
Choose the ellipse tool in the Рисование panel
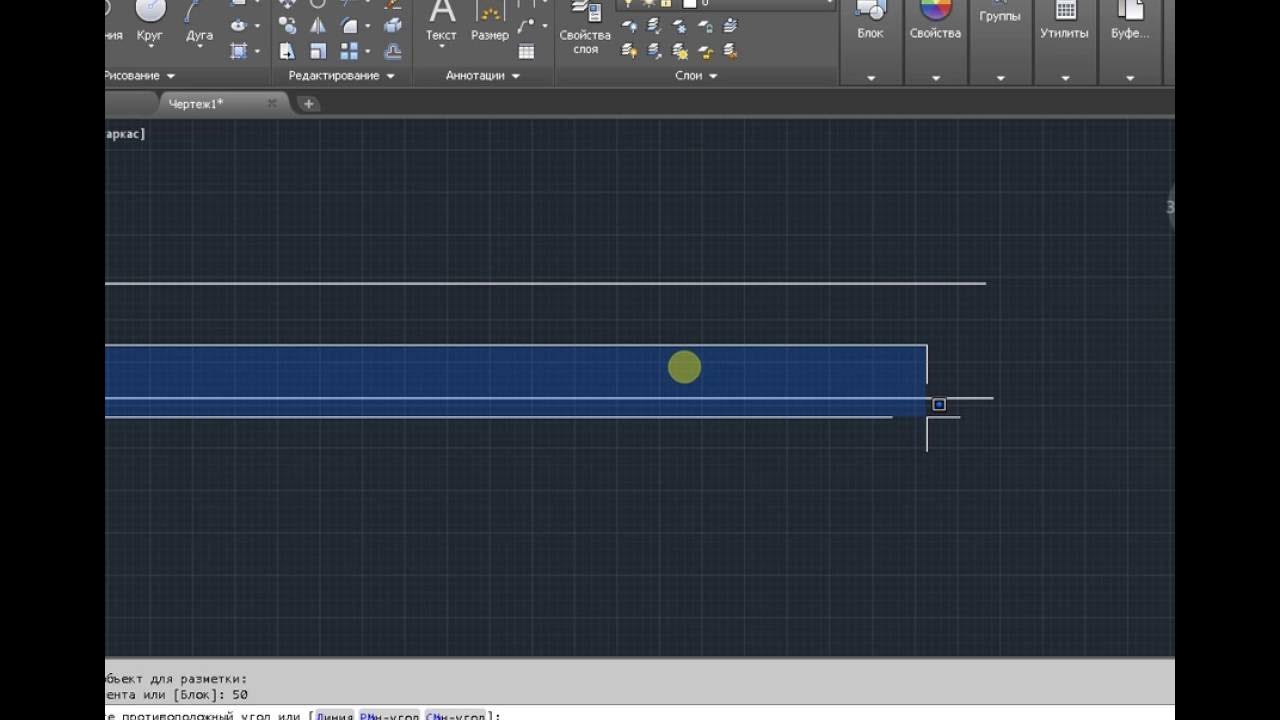[x=239, y=25]
